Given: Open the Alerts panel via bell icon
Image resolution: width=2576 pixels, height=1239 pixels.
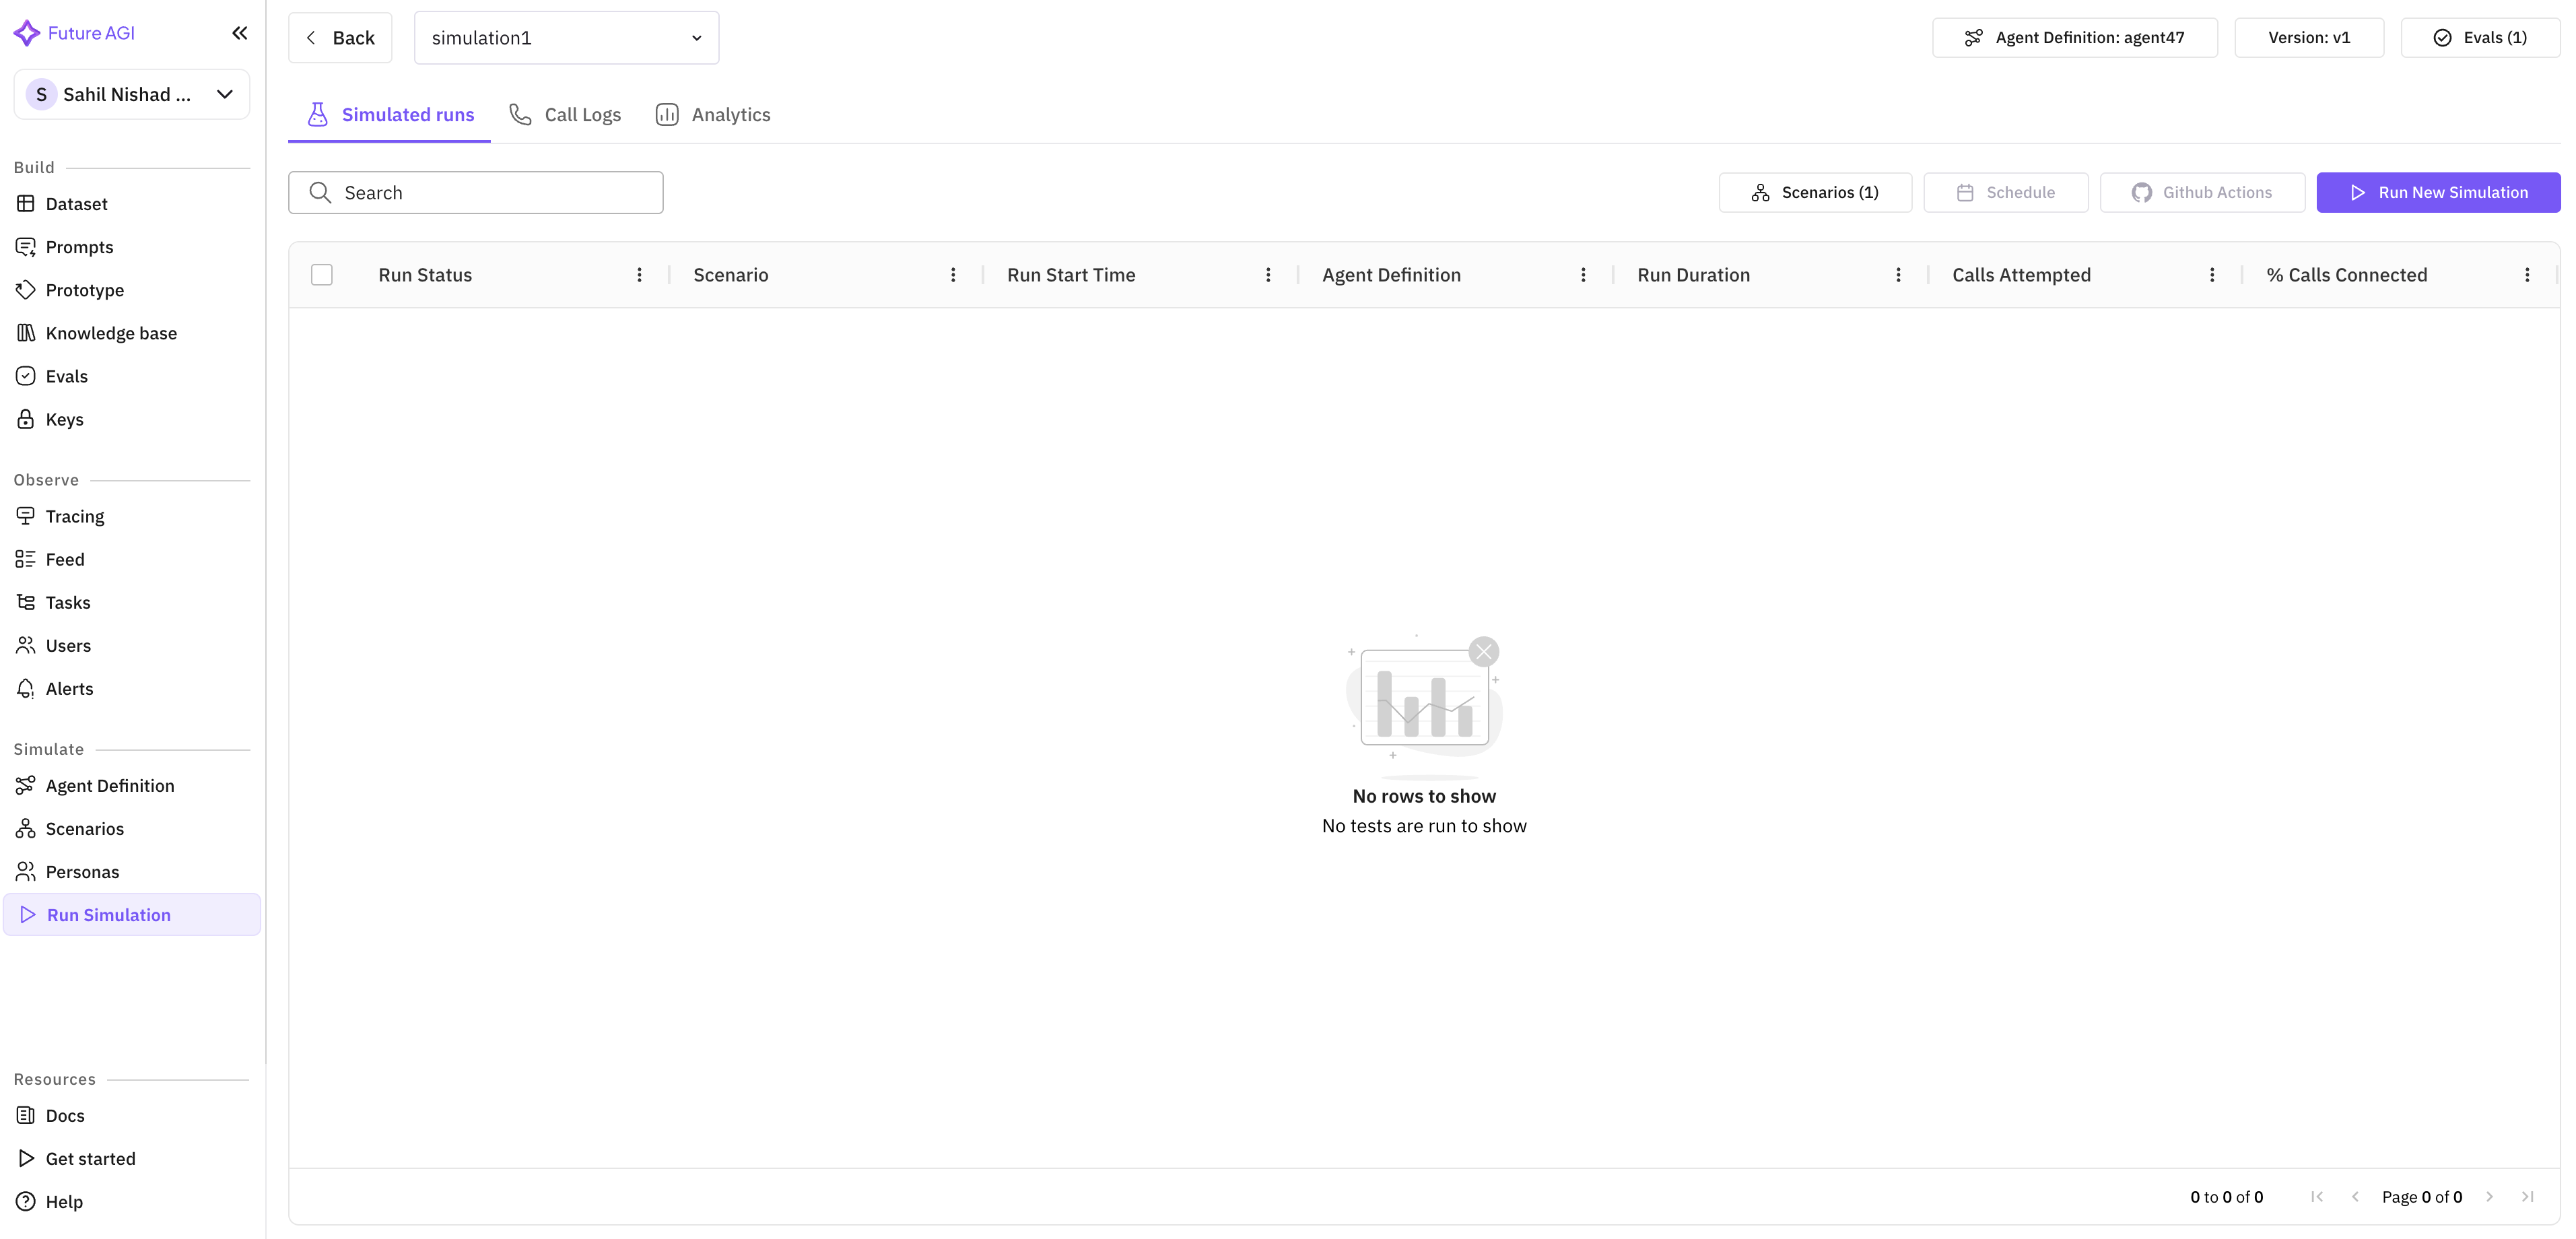Looking at the screenshot, I should point(26,688).
